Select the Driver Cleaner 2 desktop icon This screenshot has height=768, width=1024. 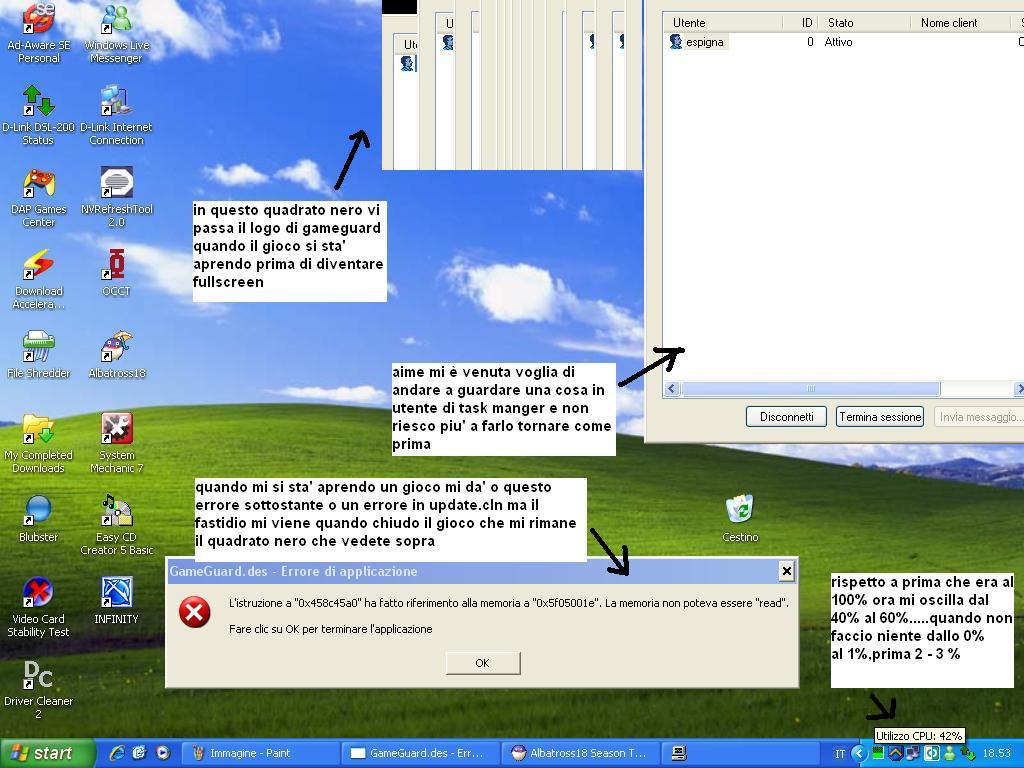pos(39,690)
